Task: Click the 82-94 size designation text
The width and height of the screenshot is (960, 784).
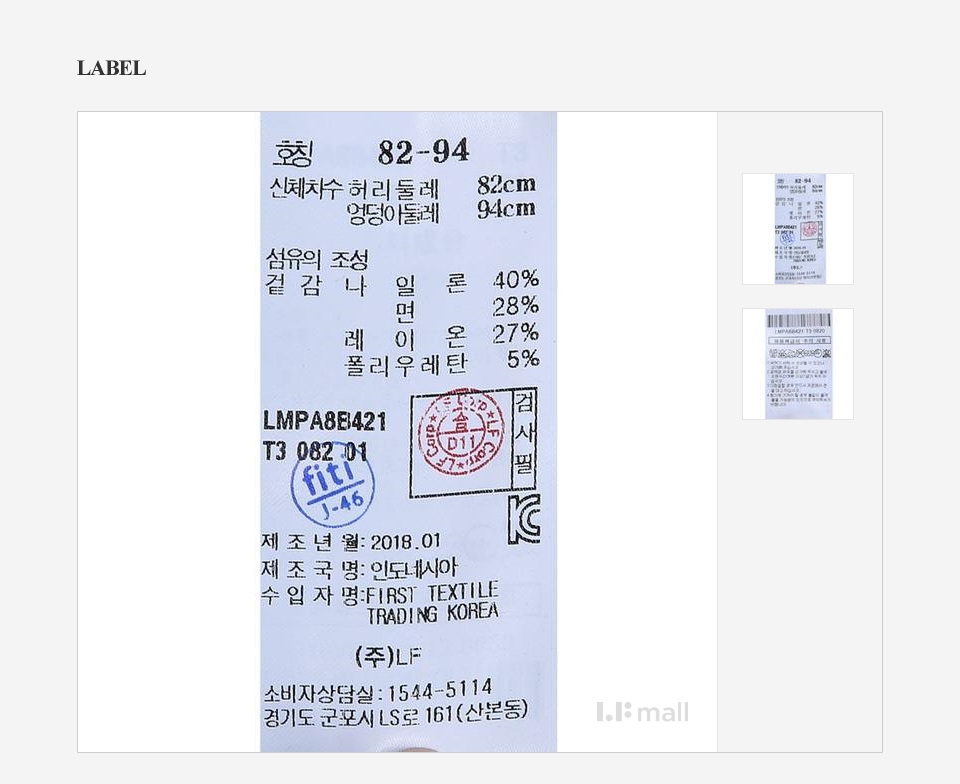Action: click(424, 152)
